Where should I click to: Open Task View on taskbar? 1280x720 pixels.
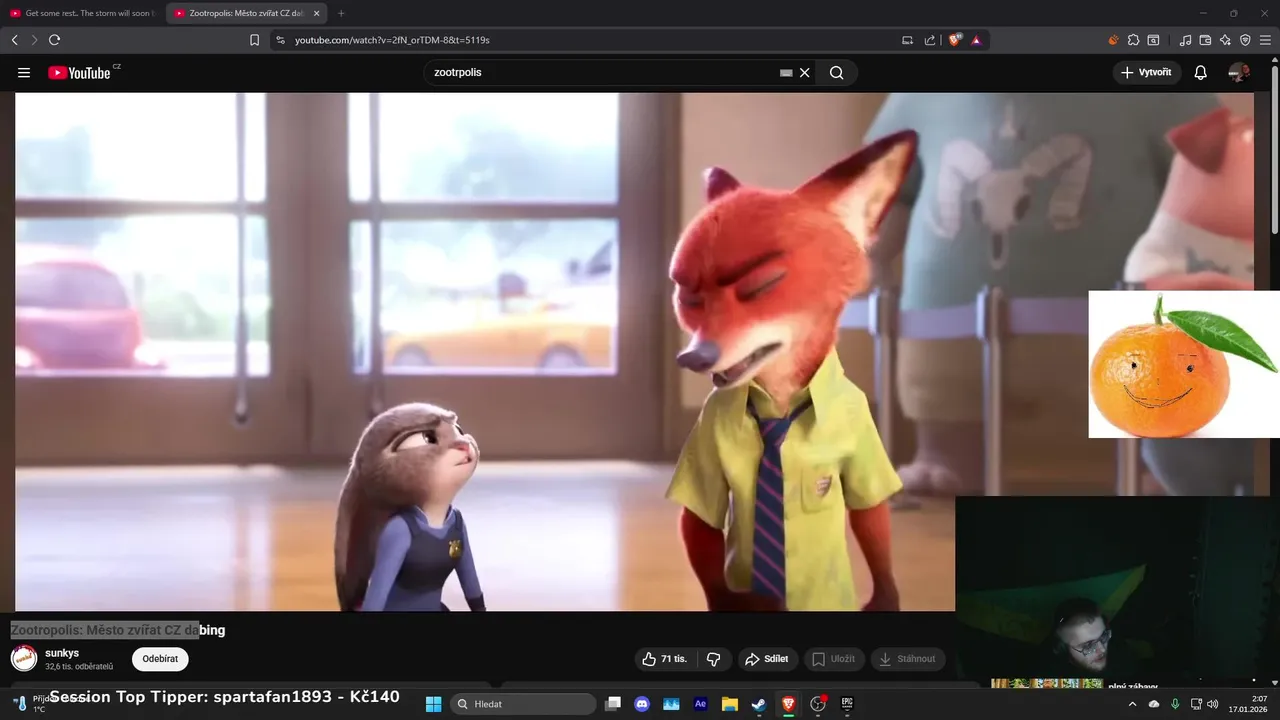click(613, 704)
